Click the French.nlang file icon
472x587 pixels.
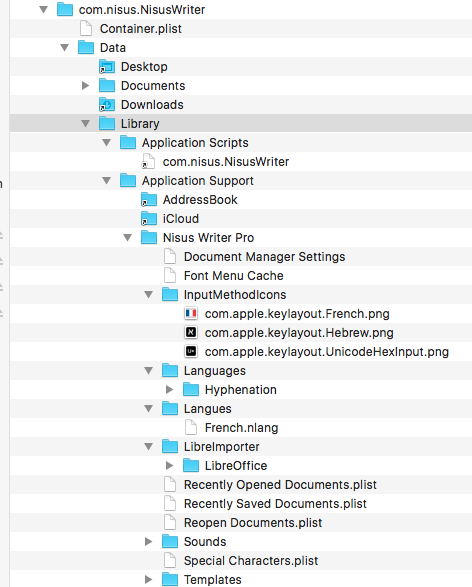pos(191,427)
